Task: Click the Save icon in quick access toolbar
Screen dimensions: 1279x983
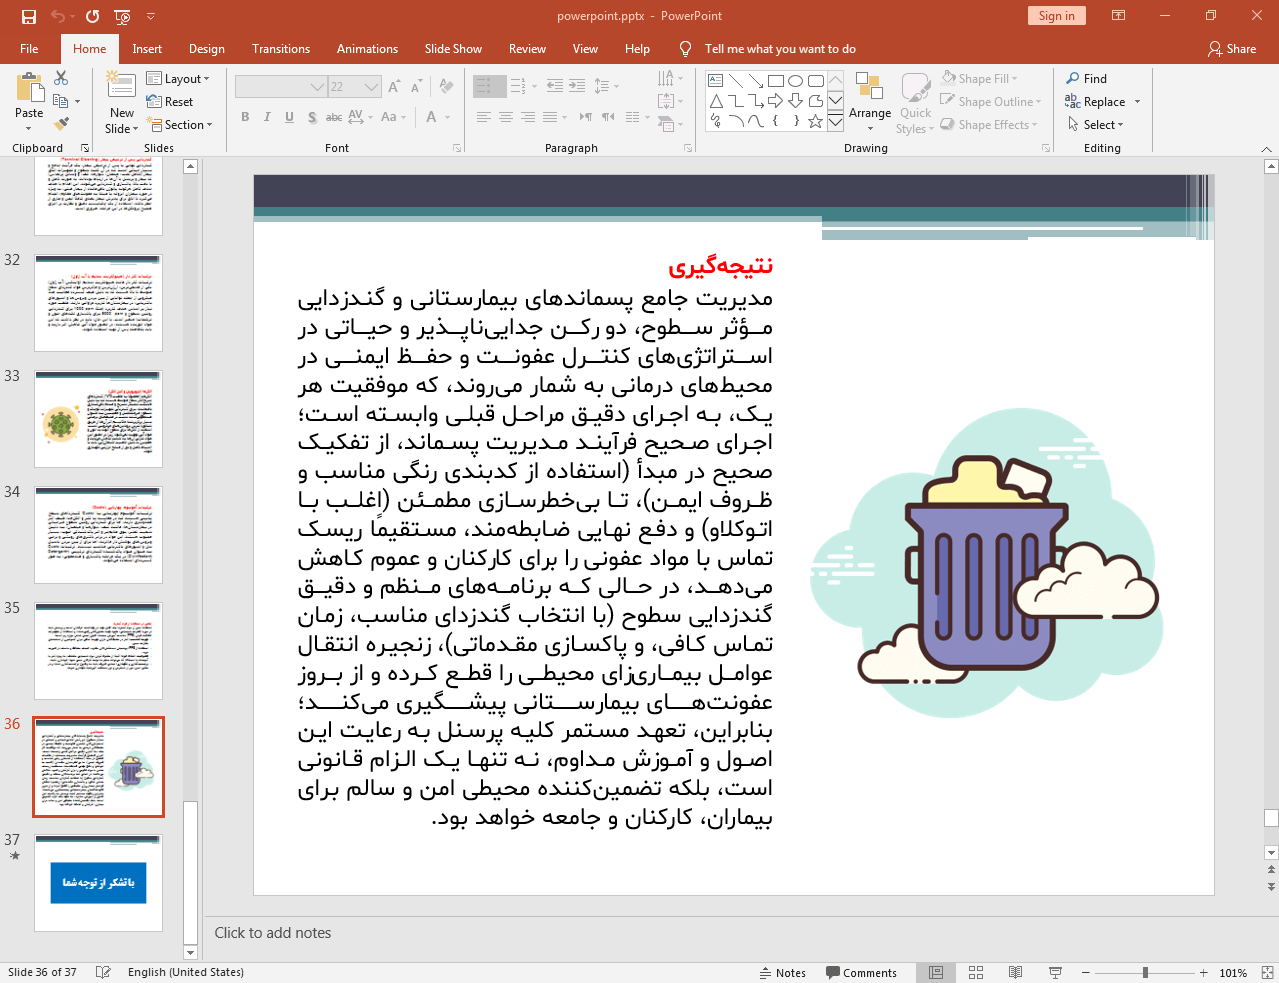Action: [29, 16]
